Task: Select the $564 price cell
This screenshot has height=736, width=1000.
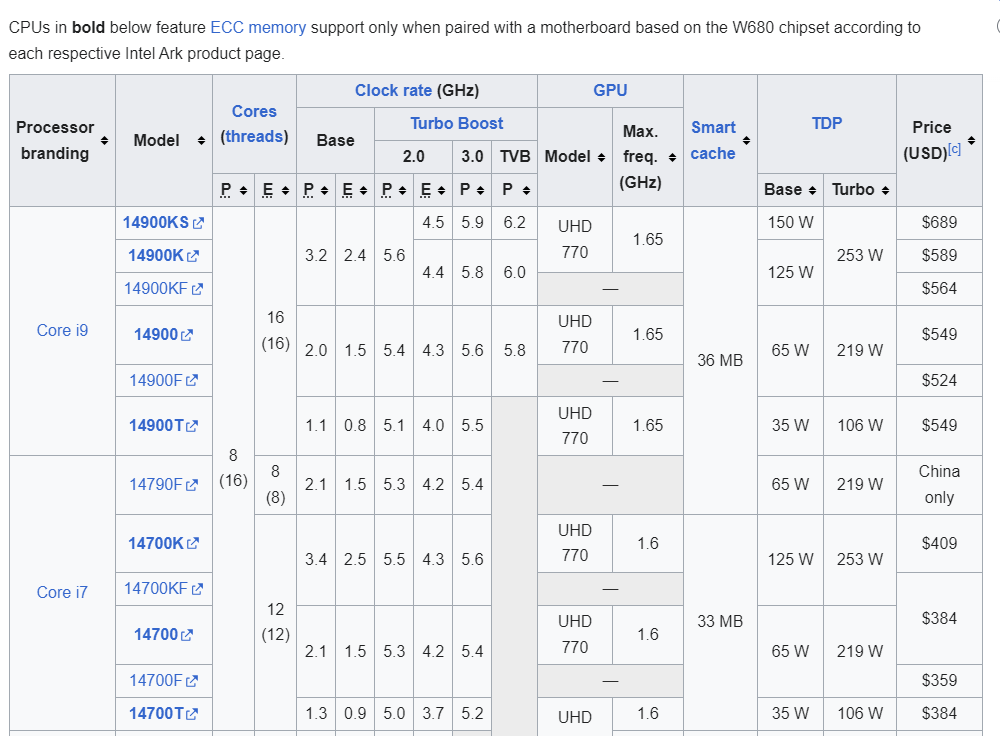Action: click(939, 289)
